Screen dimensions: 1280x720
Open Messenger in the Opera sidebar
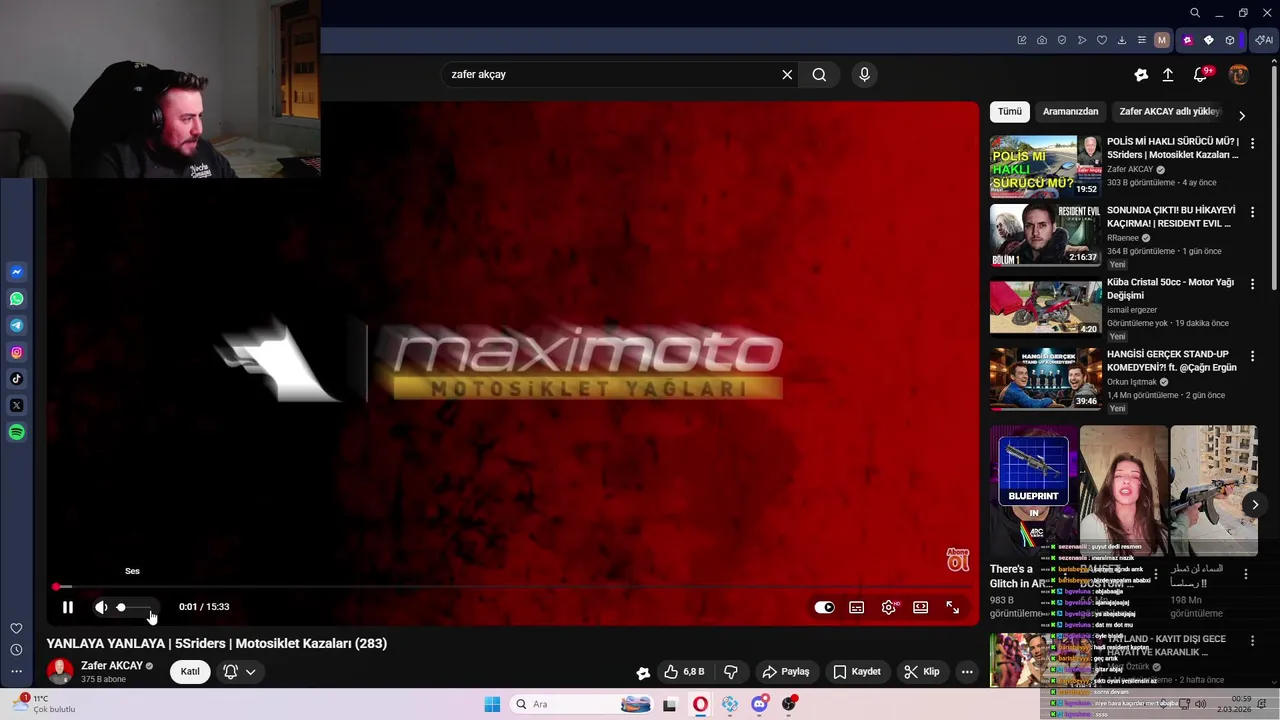(x=17, y=272)
